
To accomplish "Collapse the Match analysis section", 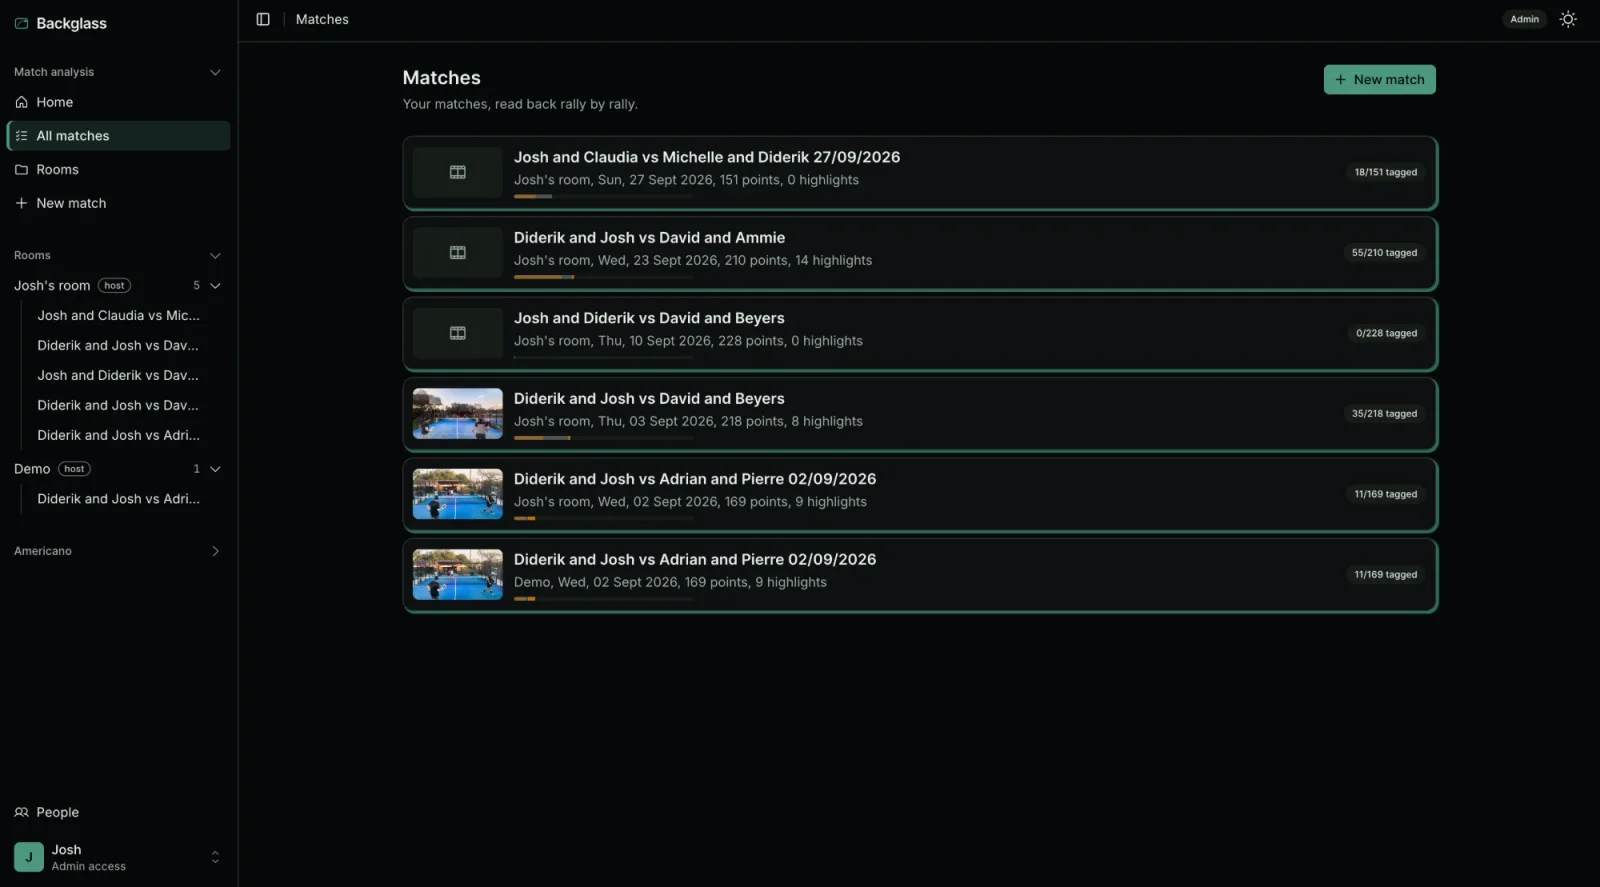I will pos(215,72).
